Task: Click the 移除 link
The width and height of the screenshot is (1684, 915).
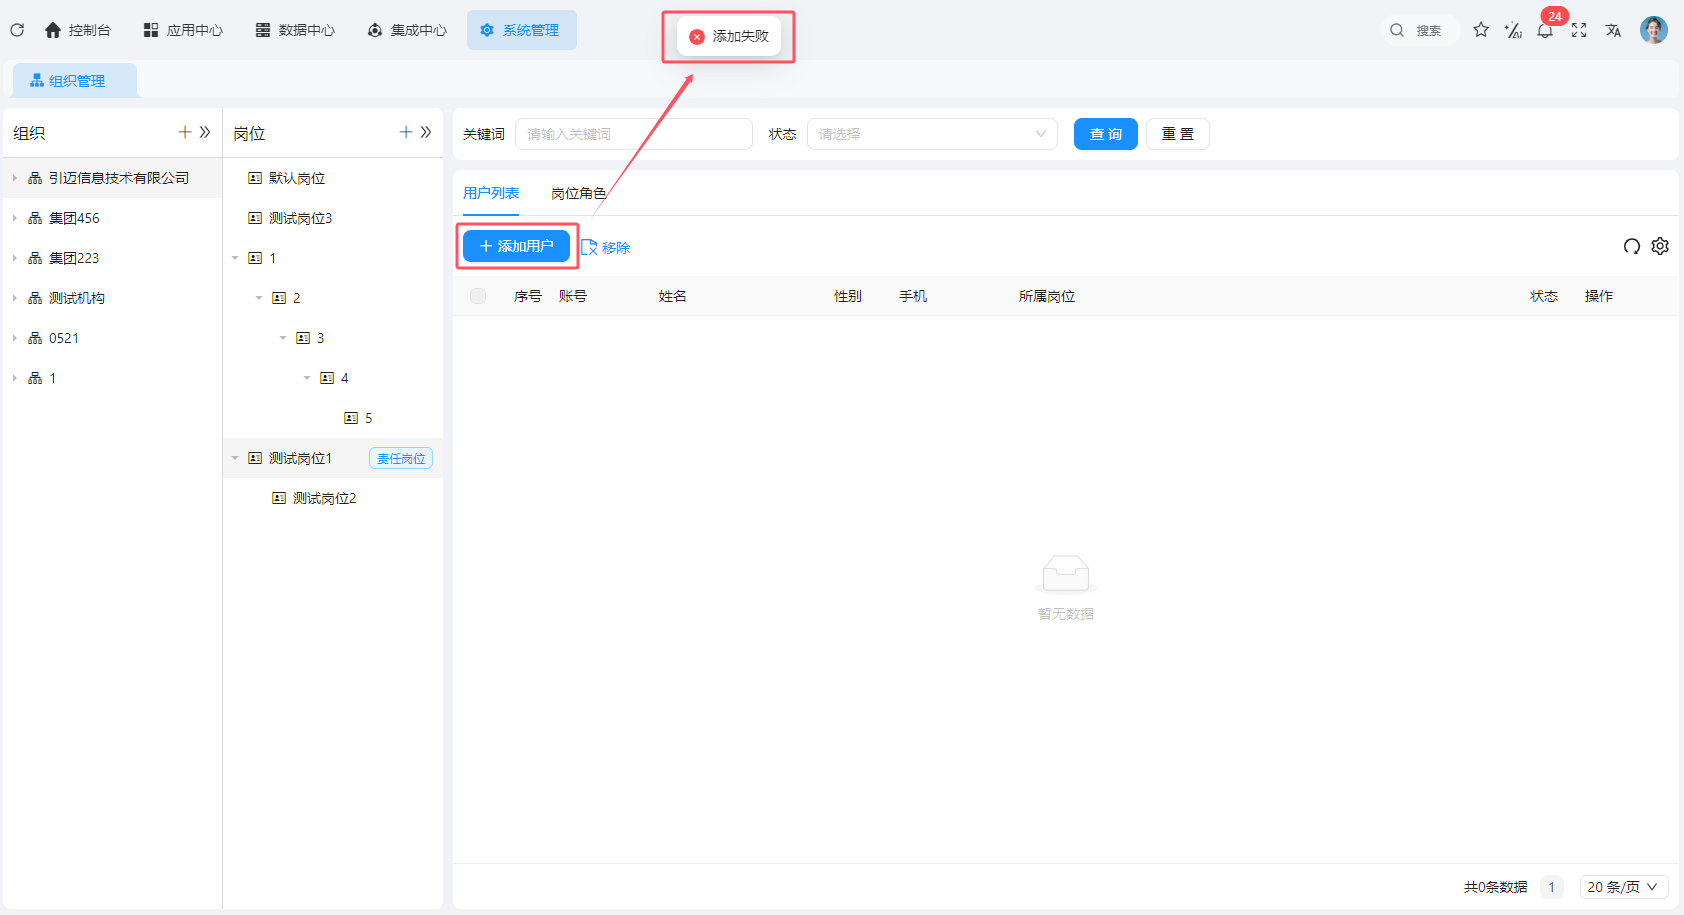Action: [x=606, y=247]
